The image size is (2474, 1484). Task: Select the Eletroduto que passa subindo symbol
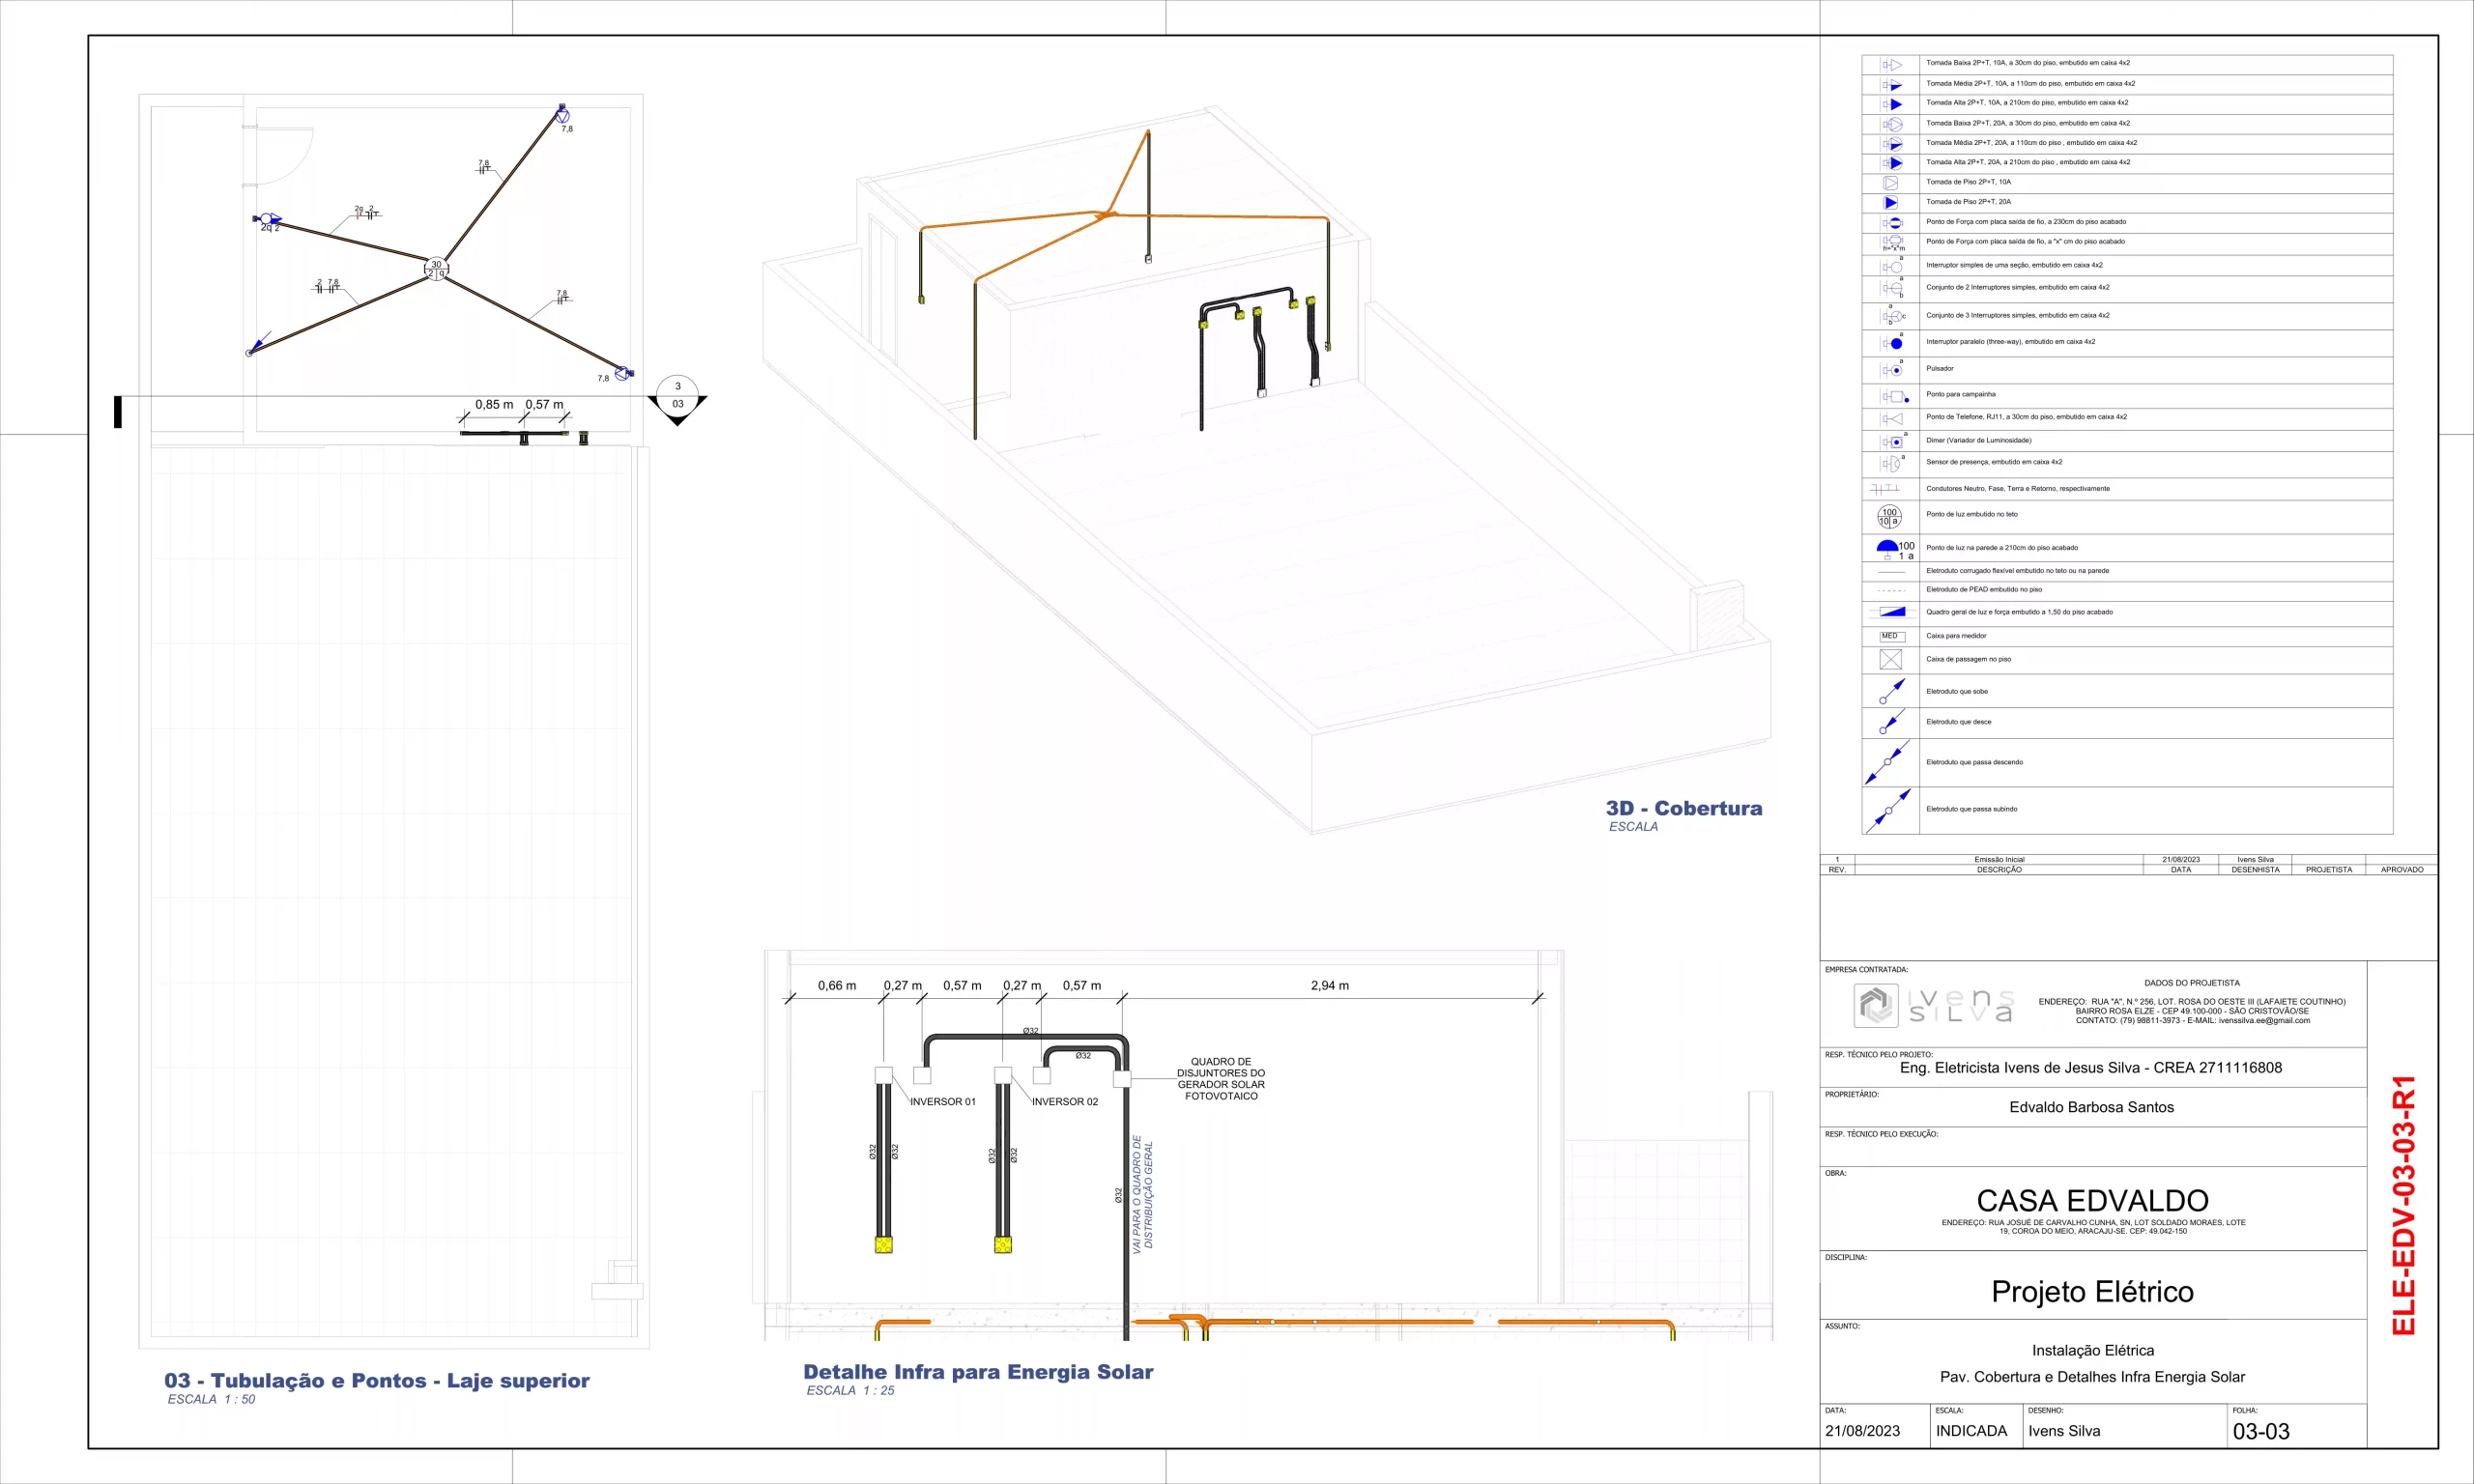tap(1888, 811)
